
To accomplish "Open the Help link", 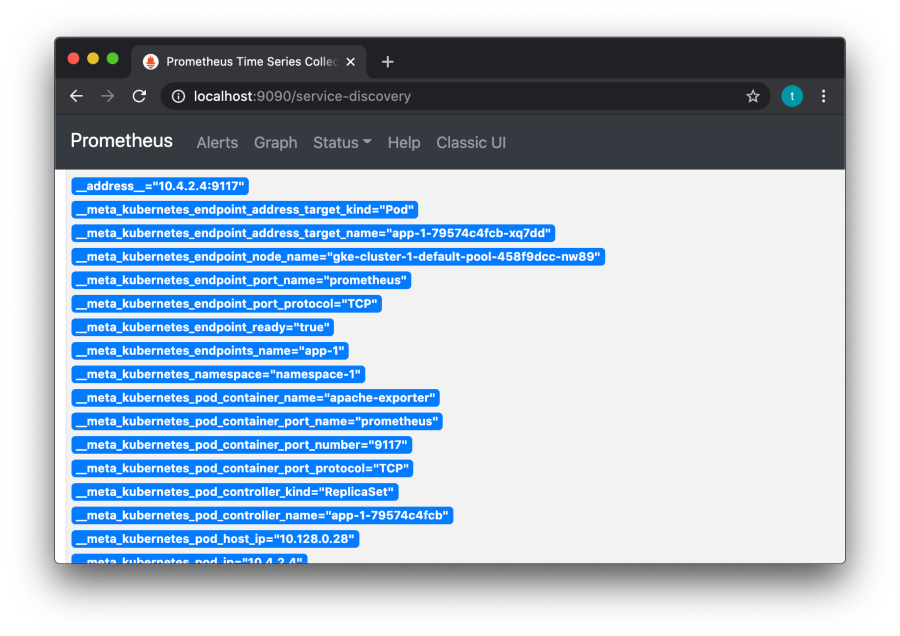I will tap(404, 143).
